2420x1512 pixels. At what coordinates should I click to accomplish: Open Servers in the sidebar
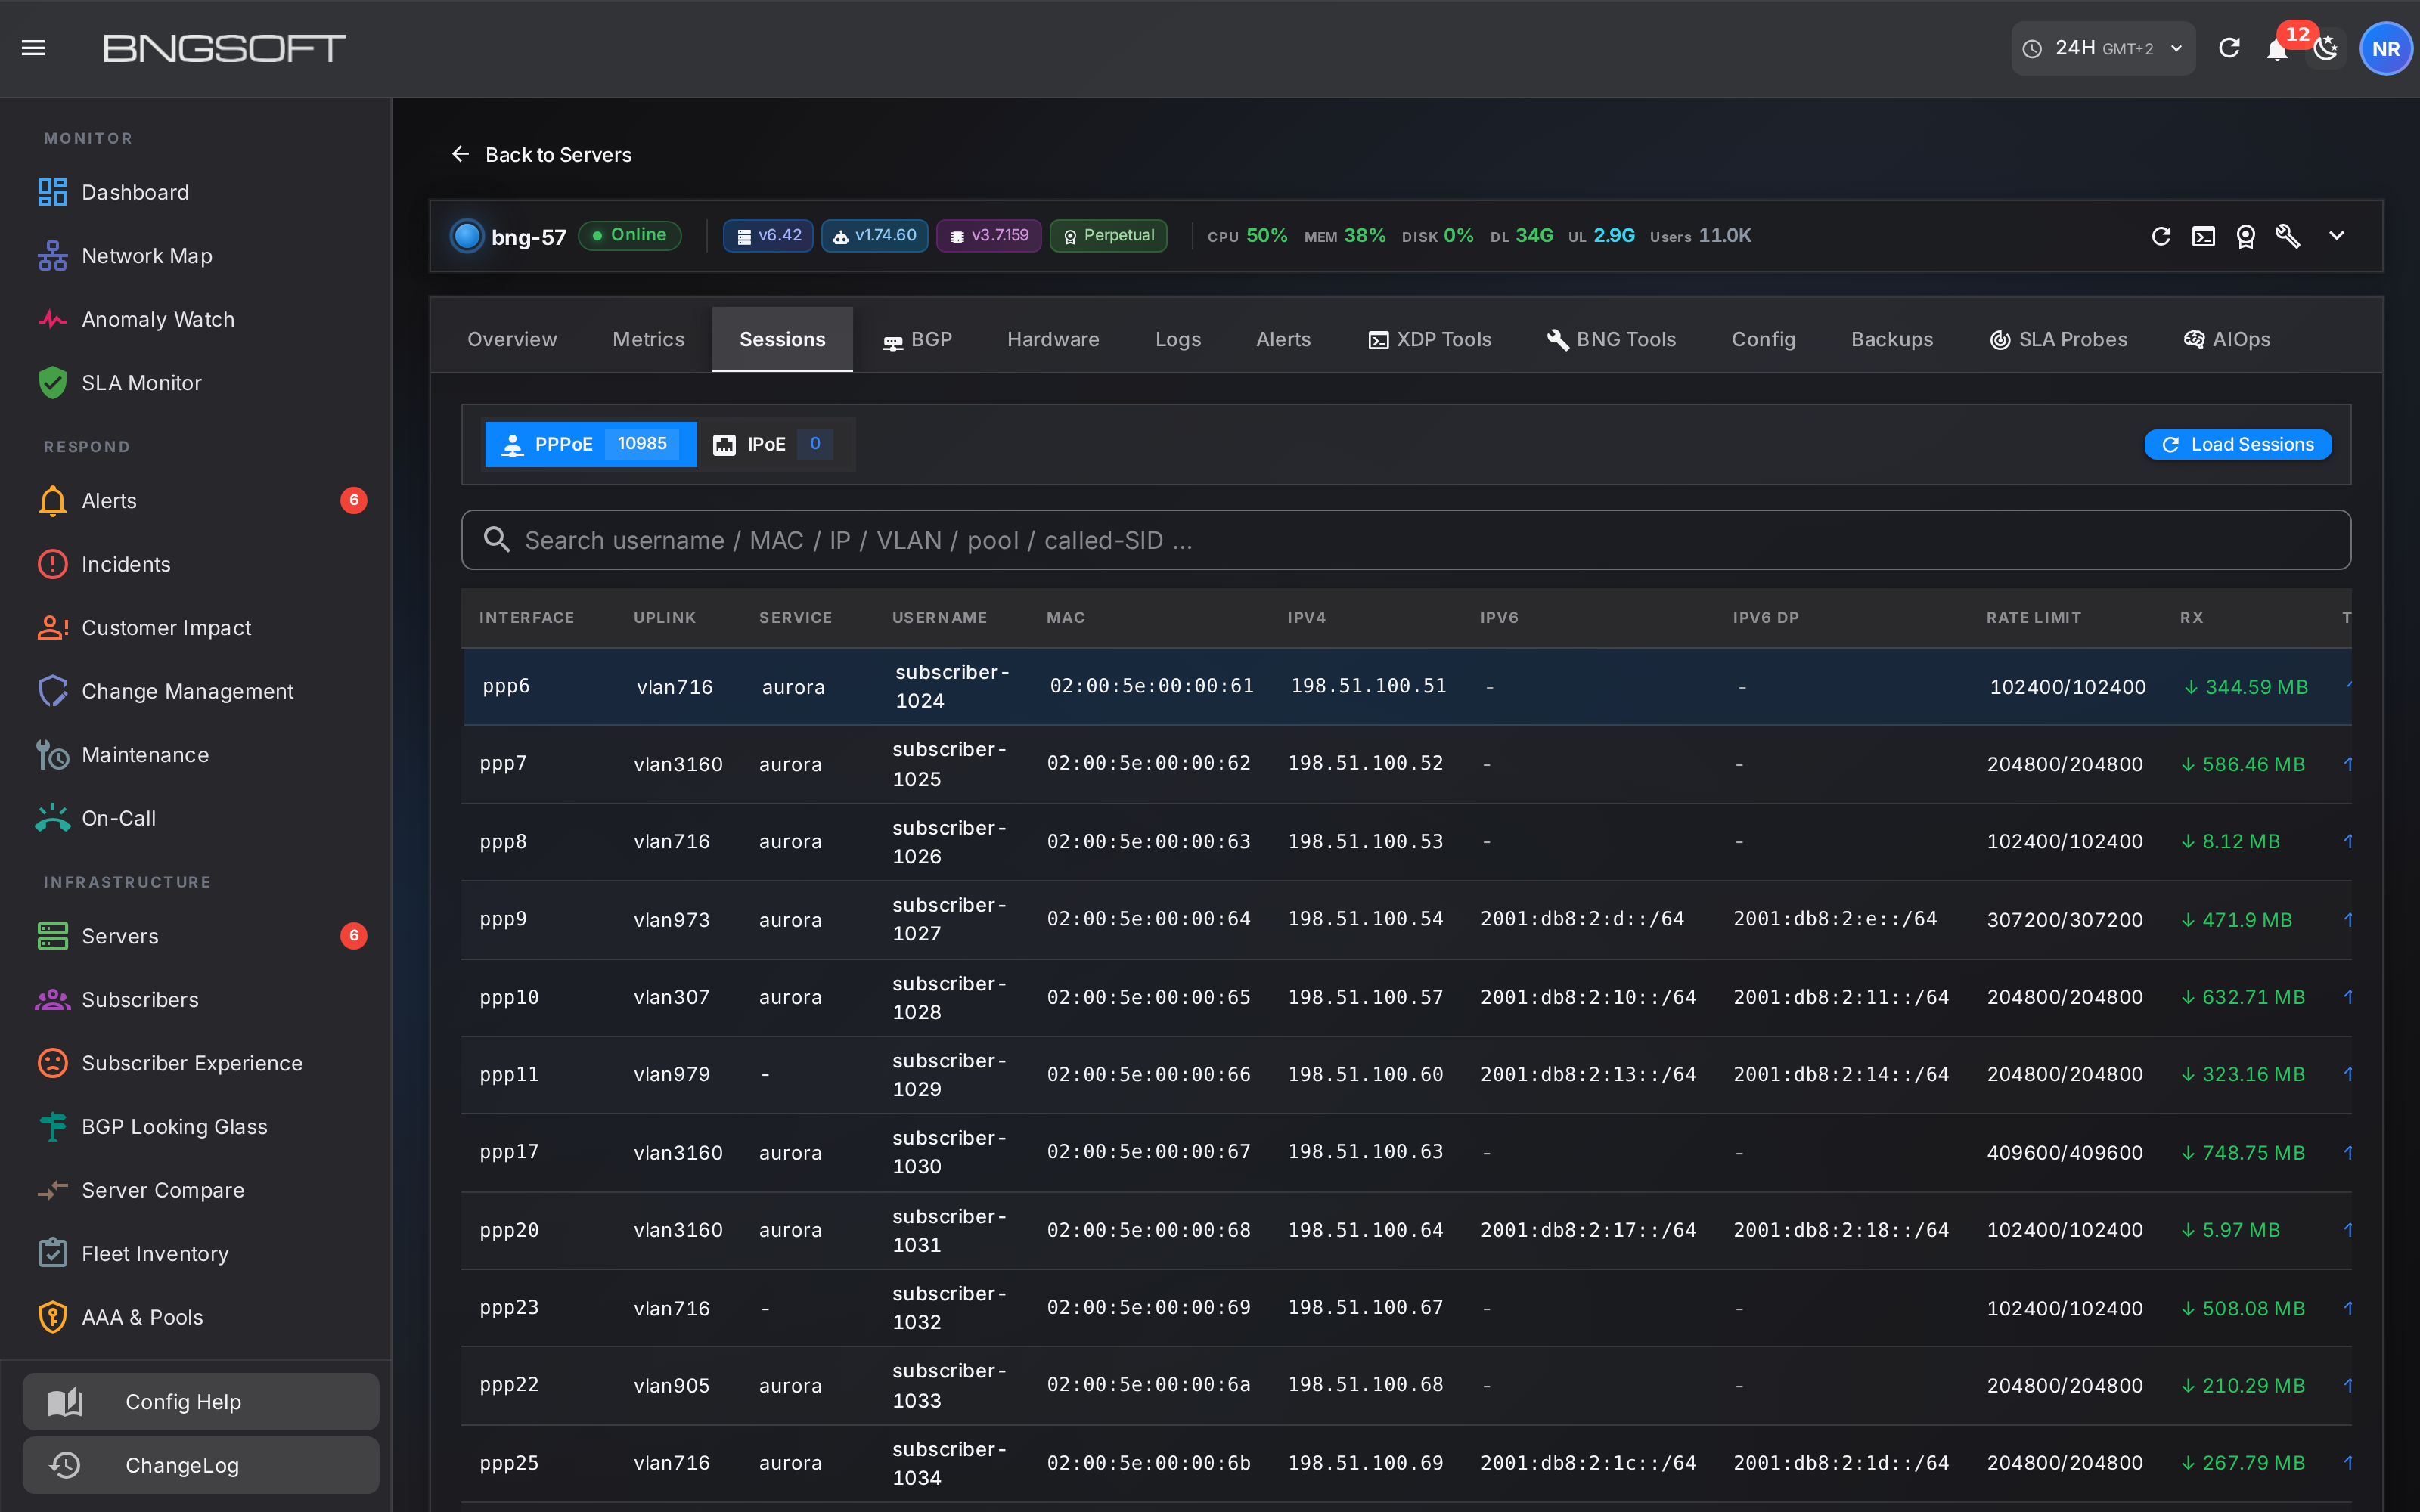click(196, 936)
